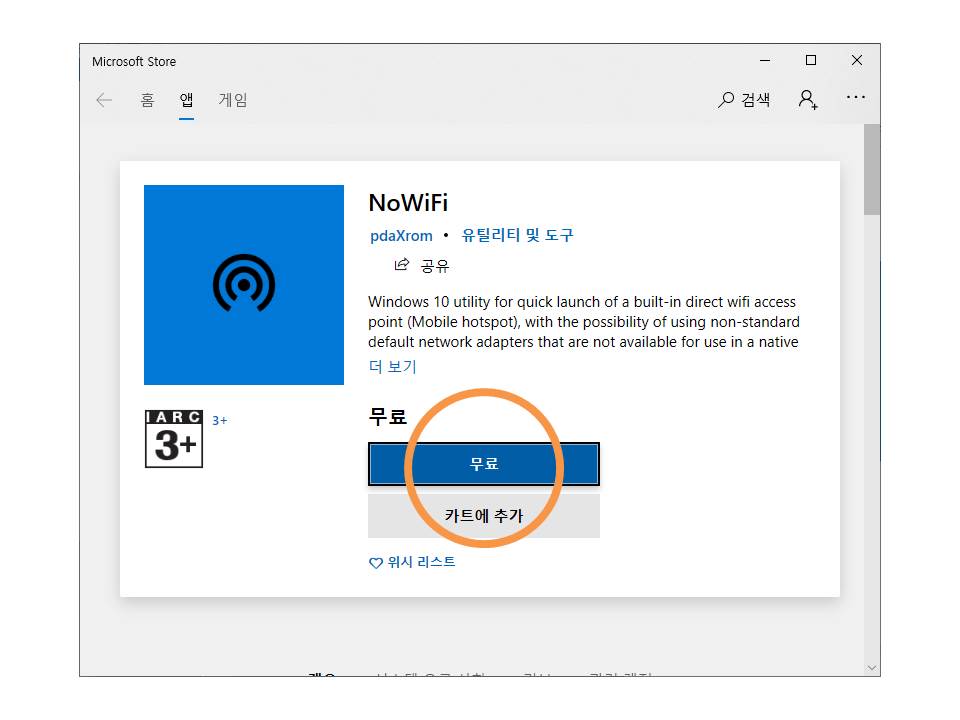
Task: Click the share (공유) icon
Action: coord(402,265)
